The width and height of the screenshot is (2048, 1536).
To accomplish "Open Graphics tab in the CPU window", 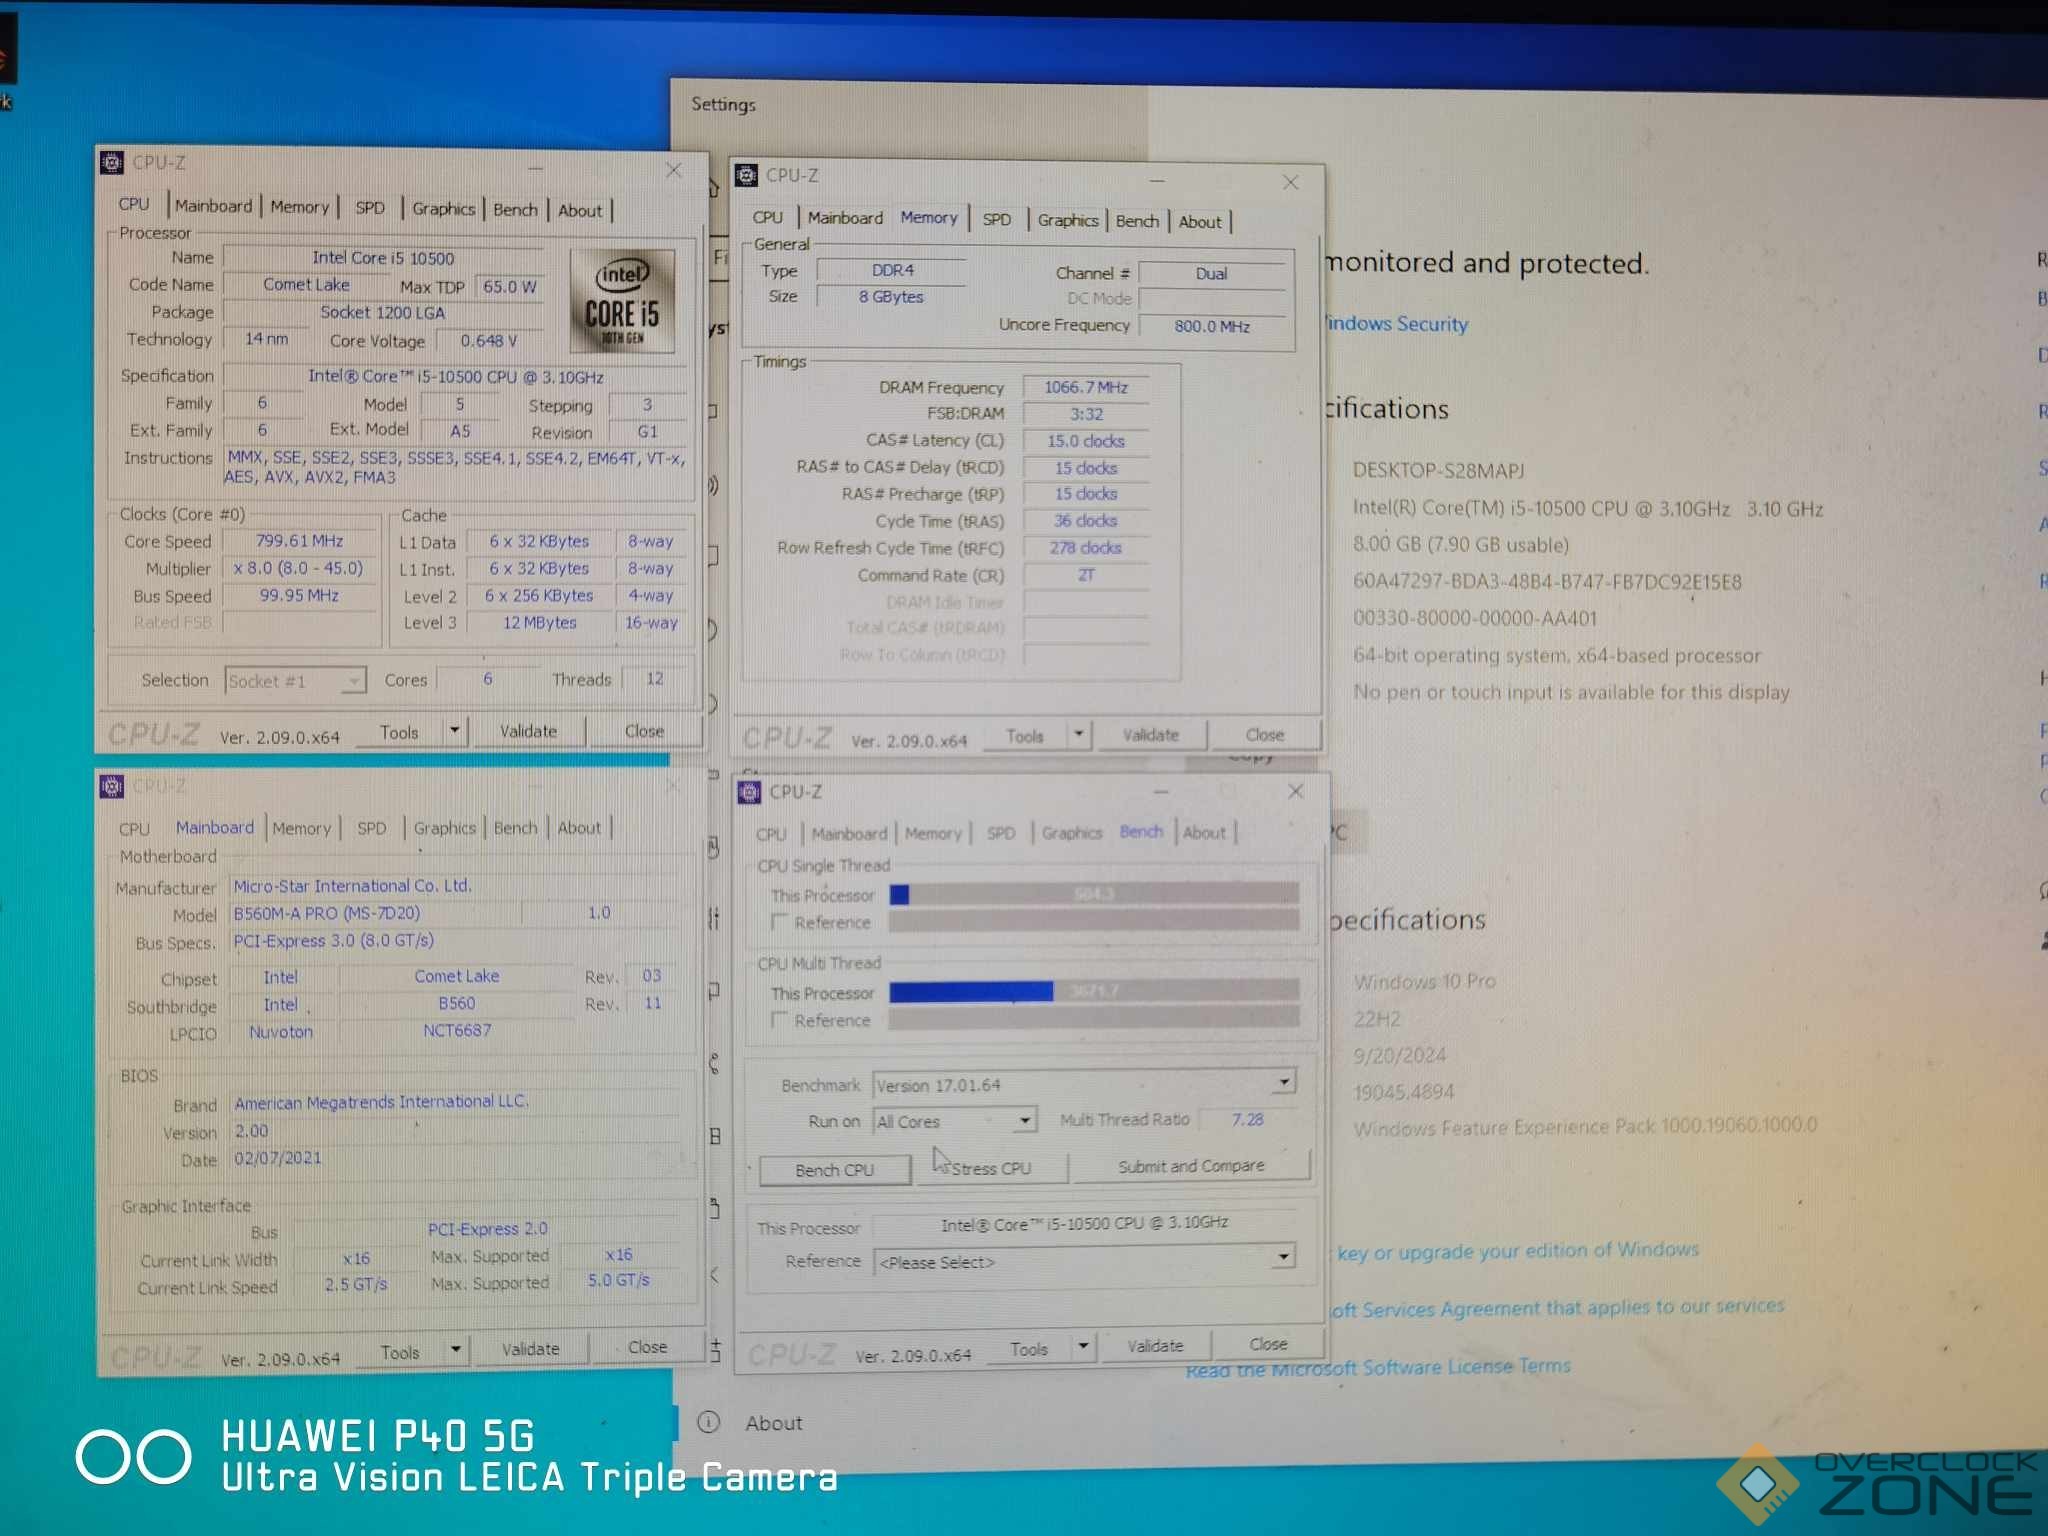I will 443,209.
